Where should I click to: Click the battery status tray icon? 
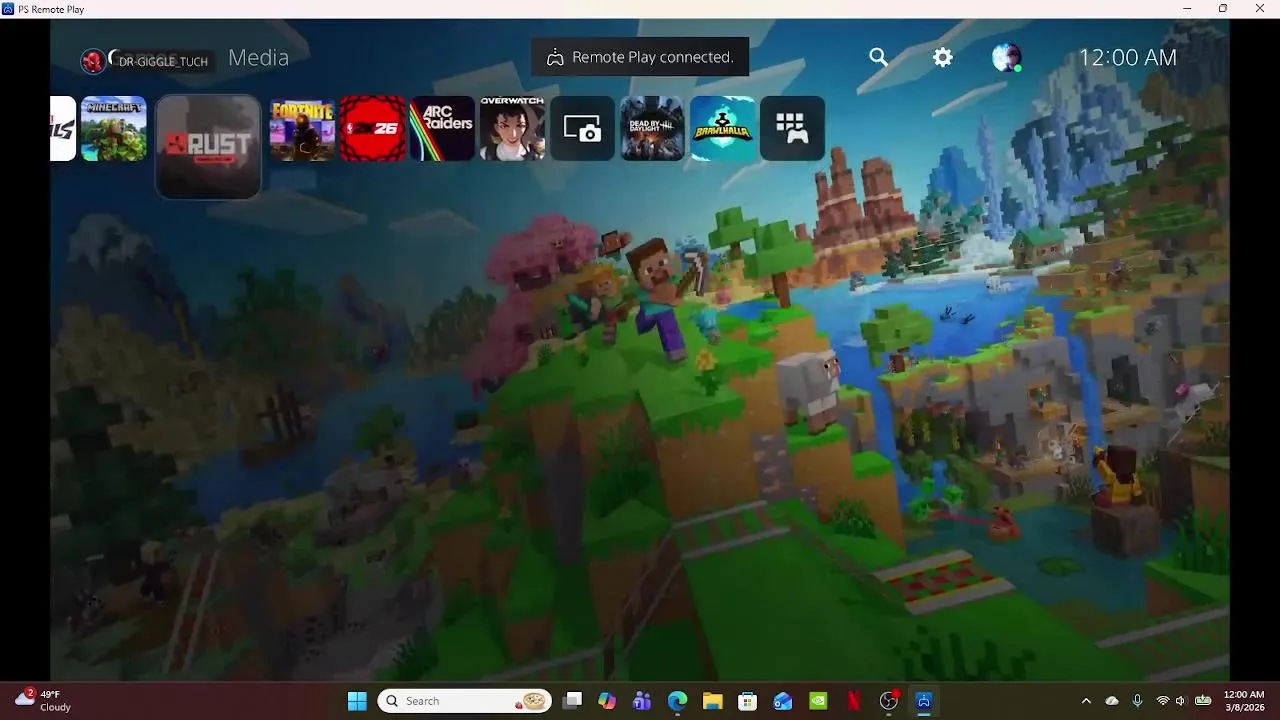(x=1203, y=700)
